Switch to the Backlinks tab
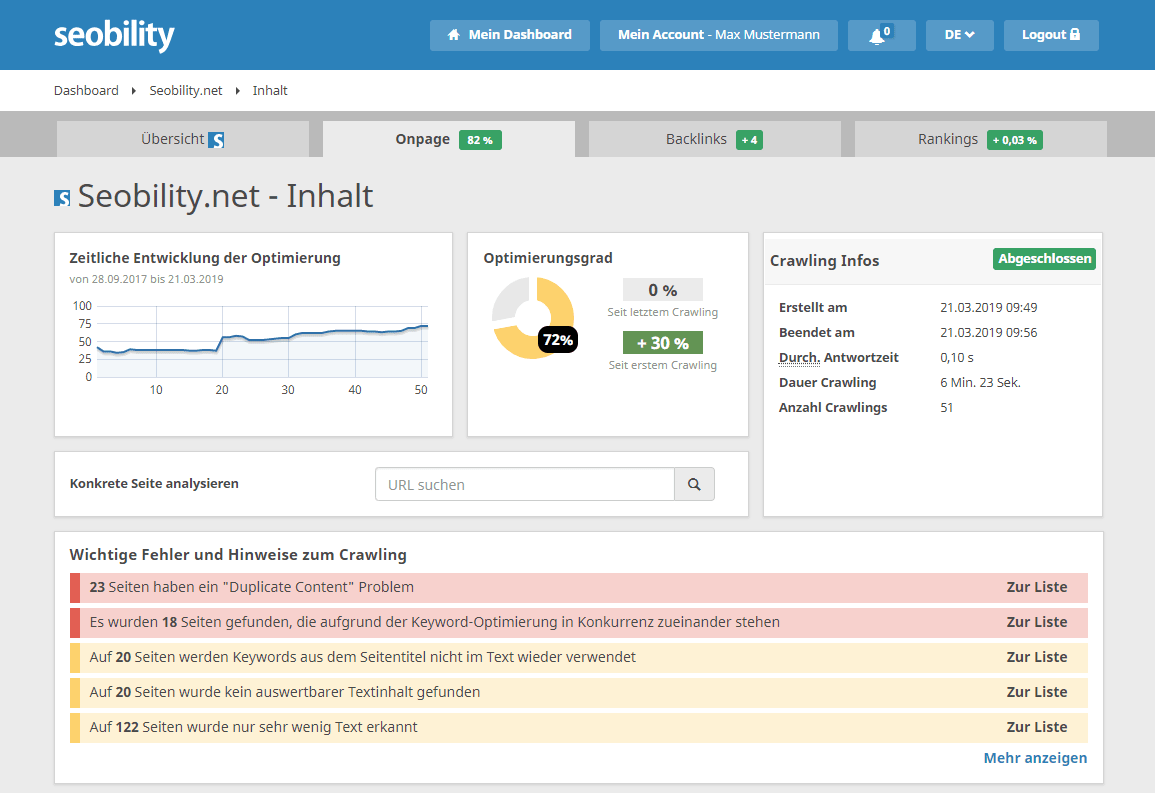The width and height of the screenshot is (1155, 793). click(x=714, y=139)
